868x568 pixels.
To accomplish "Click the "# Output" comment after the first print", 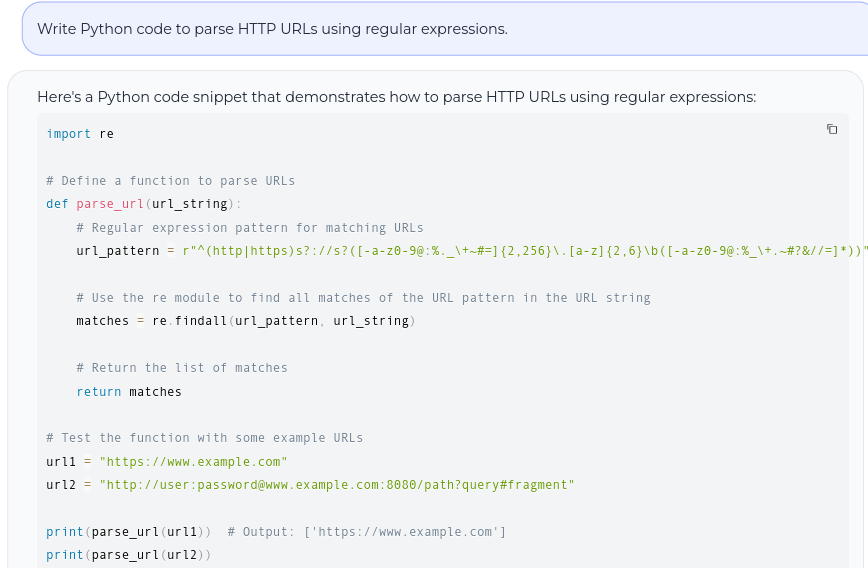I will [367, 531].
